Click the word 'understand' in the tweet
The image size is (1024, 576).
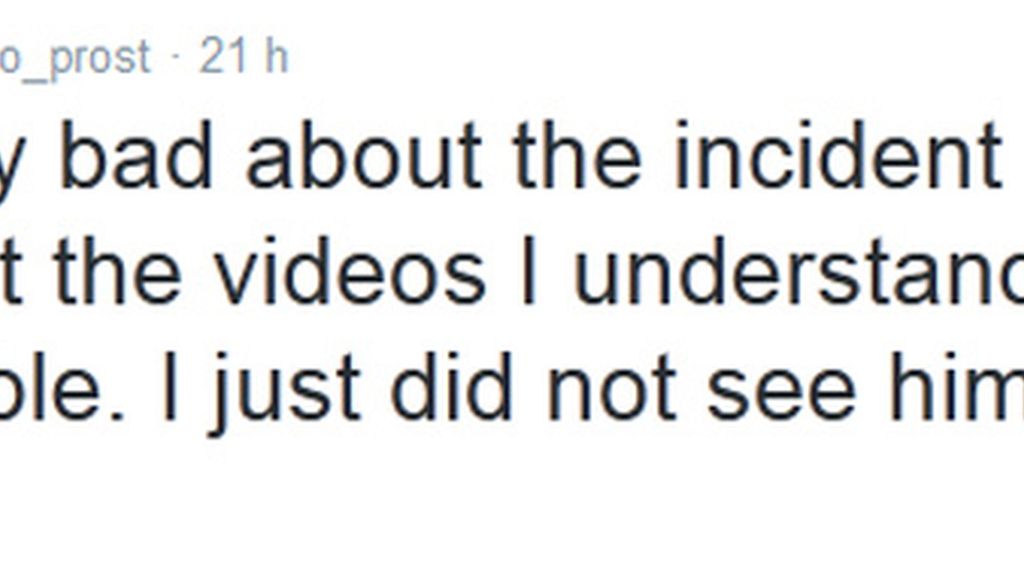(x=799, y=271)
